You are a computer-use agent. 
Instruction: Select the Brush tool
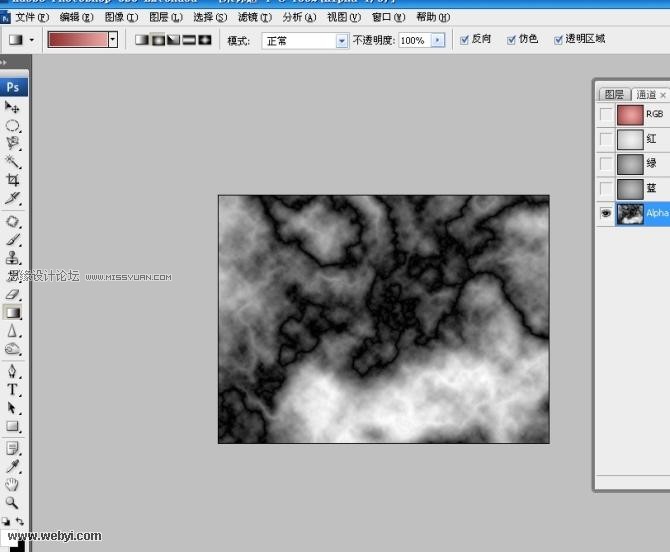tap(12, 240)
